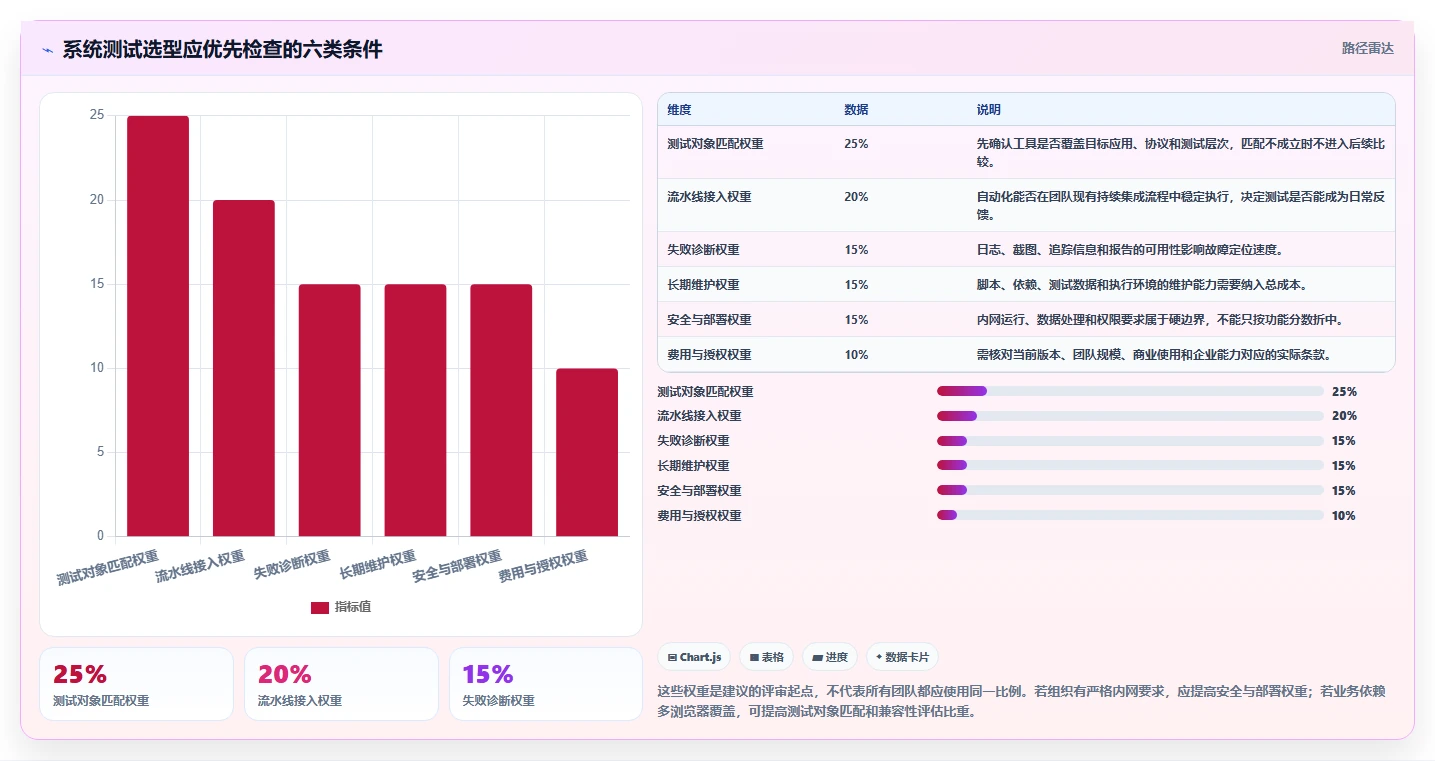Click the 安全与部署权重 bar in the chart

click(x=501, y=410)
